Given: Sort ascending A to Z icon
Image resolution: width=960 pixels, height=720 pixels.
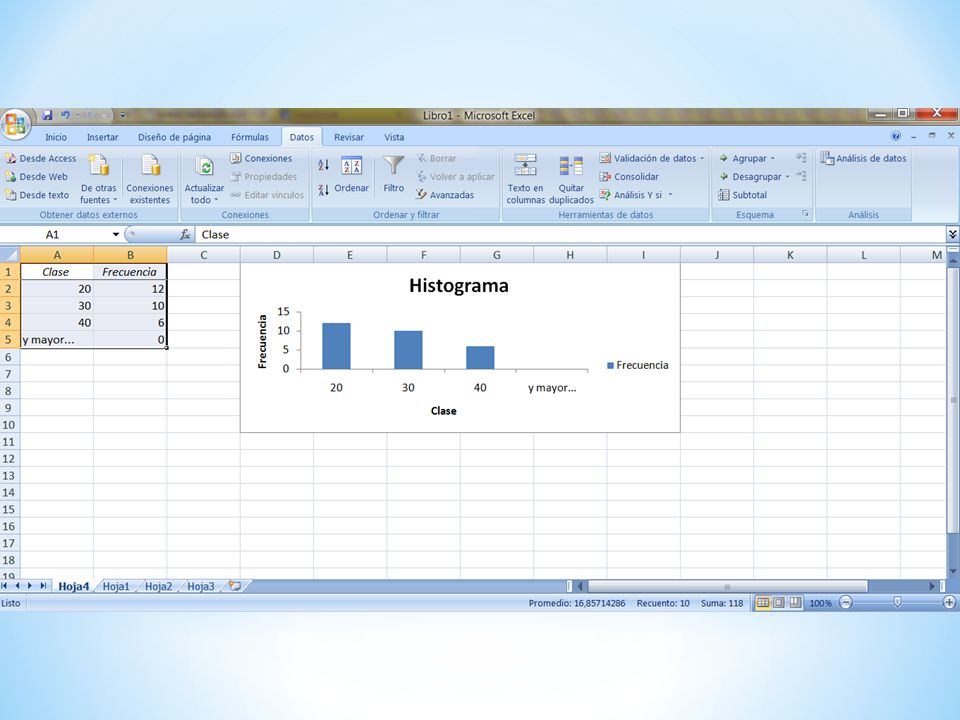Looking at the screenshot, I should pos(323,164).
